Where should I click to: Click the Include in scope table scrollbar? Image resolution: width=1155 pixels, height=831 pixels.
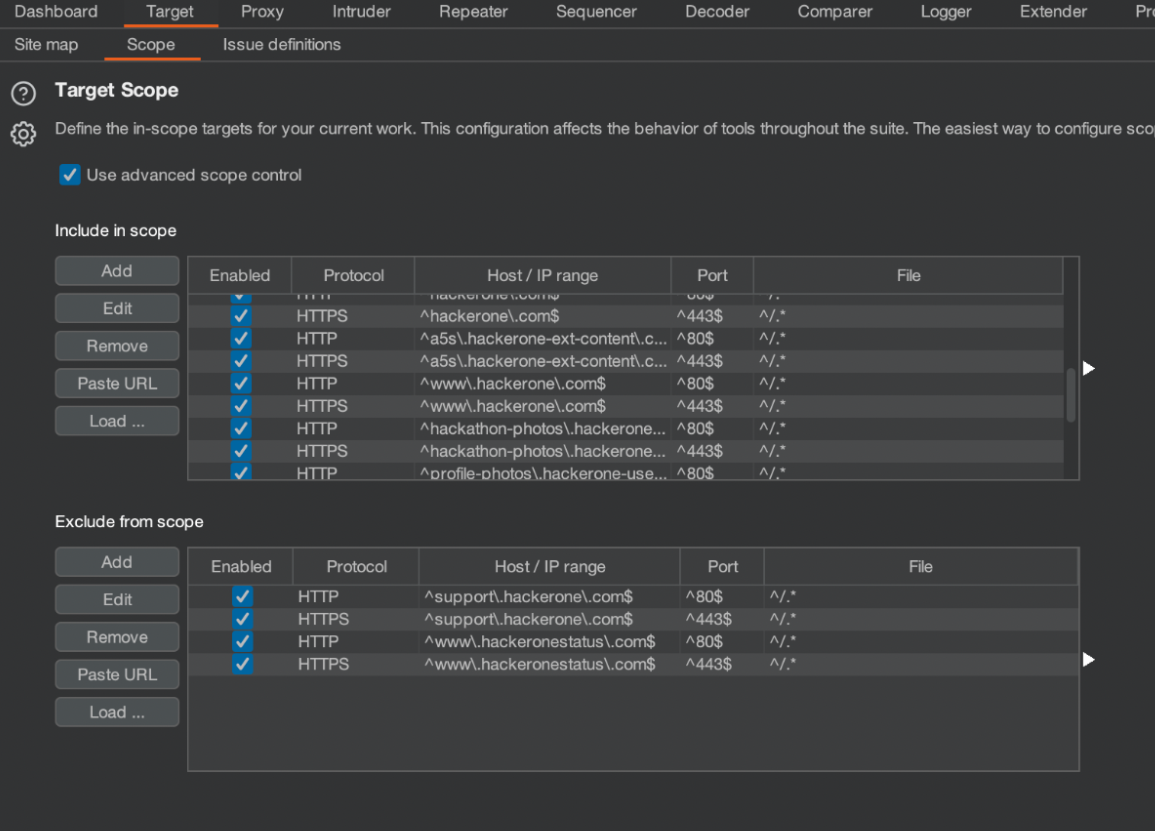pos(1071,395)
